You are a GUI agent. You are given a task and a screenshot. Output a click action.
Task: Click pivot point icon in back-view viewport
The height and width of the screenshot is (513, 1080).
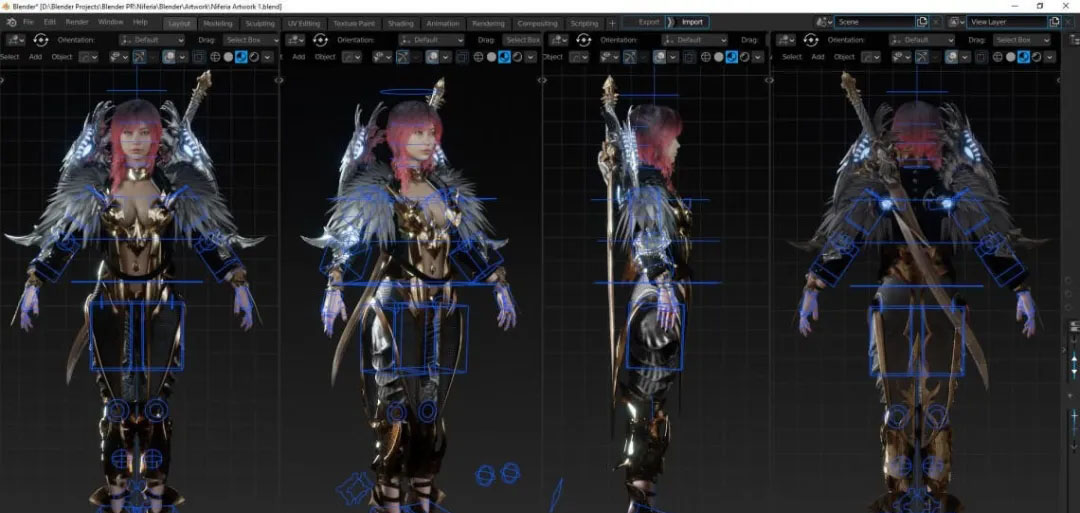(811, 40)
